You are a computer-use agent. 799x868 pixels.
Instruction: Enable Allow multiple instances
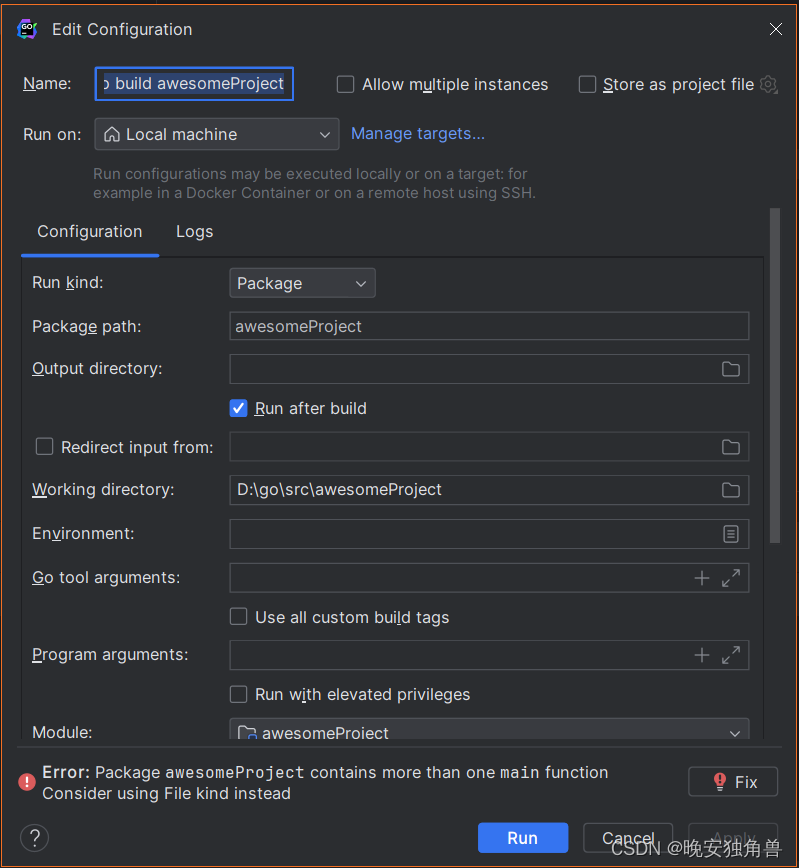tap(345, 85)
